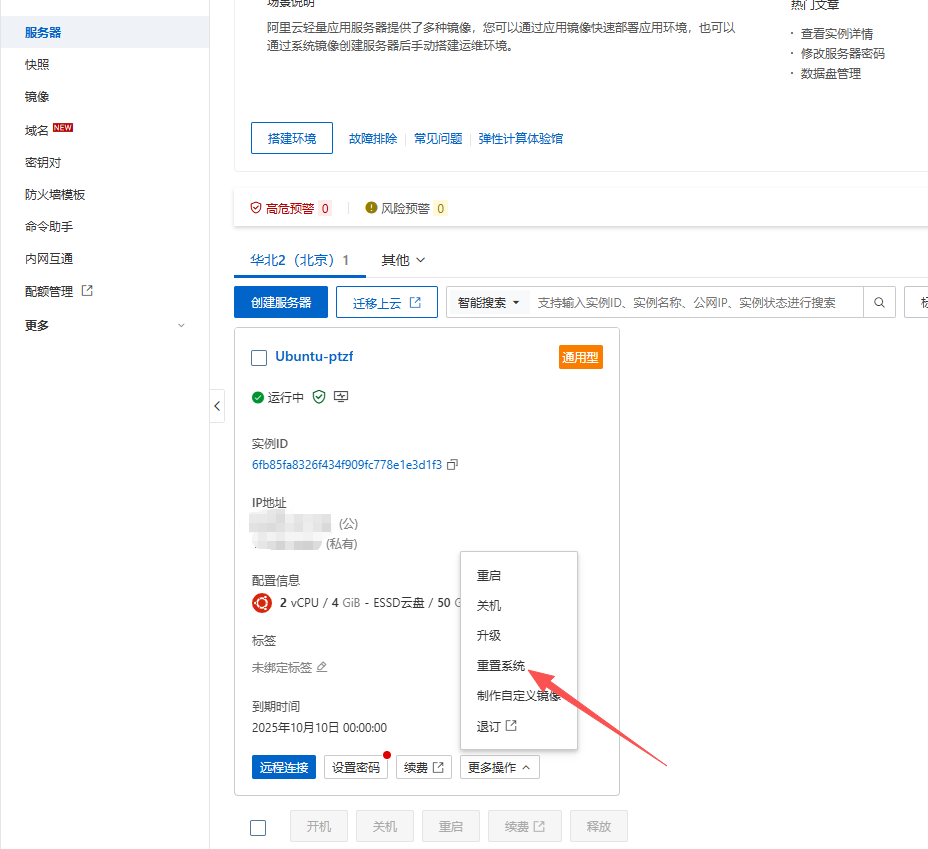Open 命令助手 in the sidebar
The height and width of the screenshot is (849, 928).
(49, 227)
